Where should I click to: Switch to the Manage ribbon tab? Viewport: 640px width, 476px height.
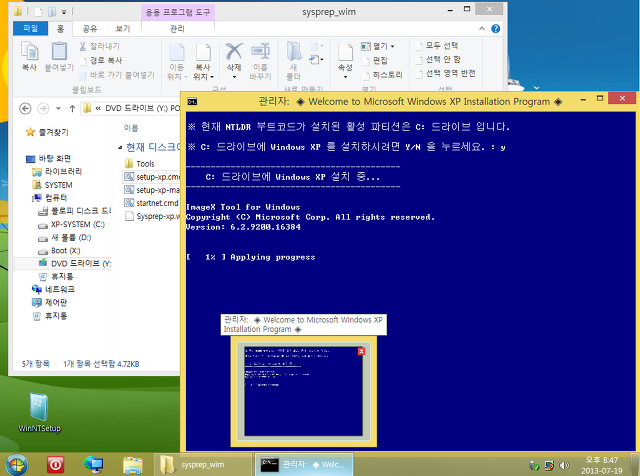point(177,28)
